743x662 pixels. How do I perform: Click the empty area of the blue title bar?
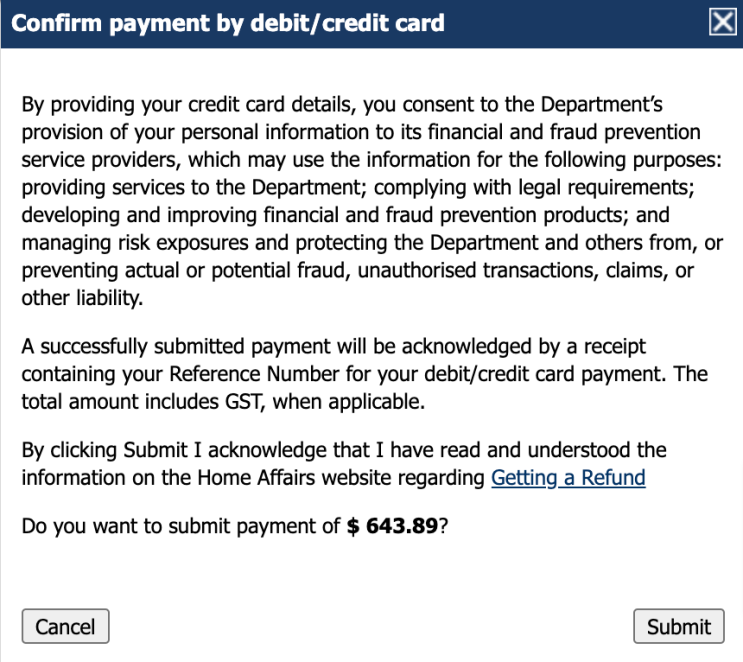(576, 23)
